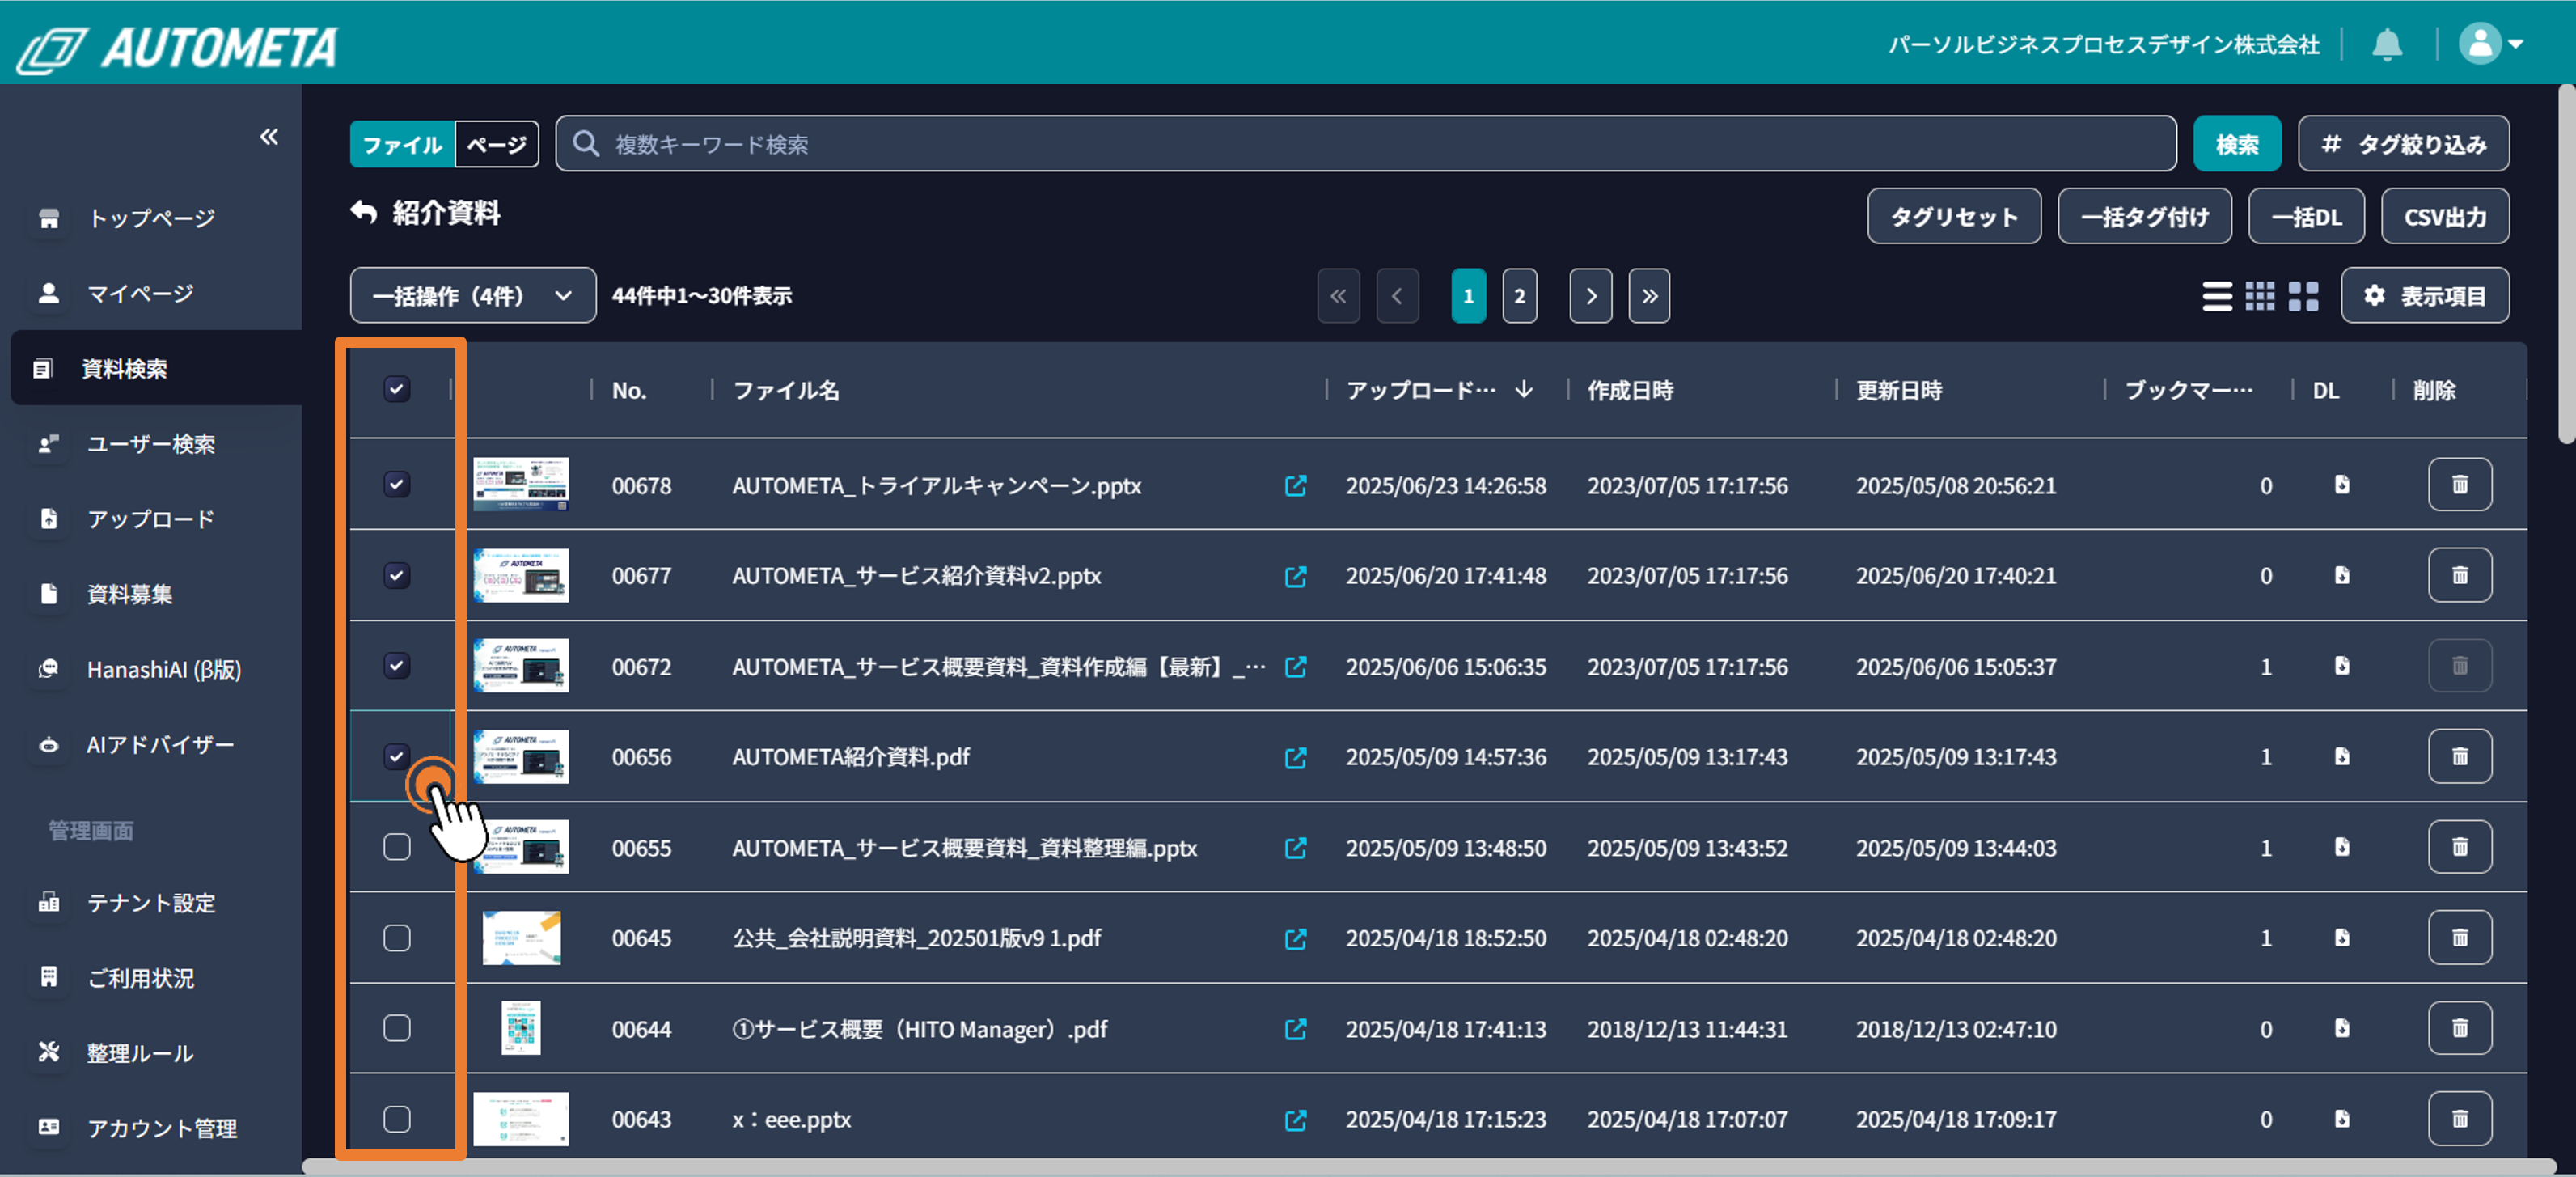Click 一括DL button
The width and height of the screenshot is (2576, 1177).
tap(2306, 216)
